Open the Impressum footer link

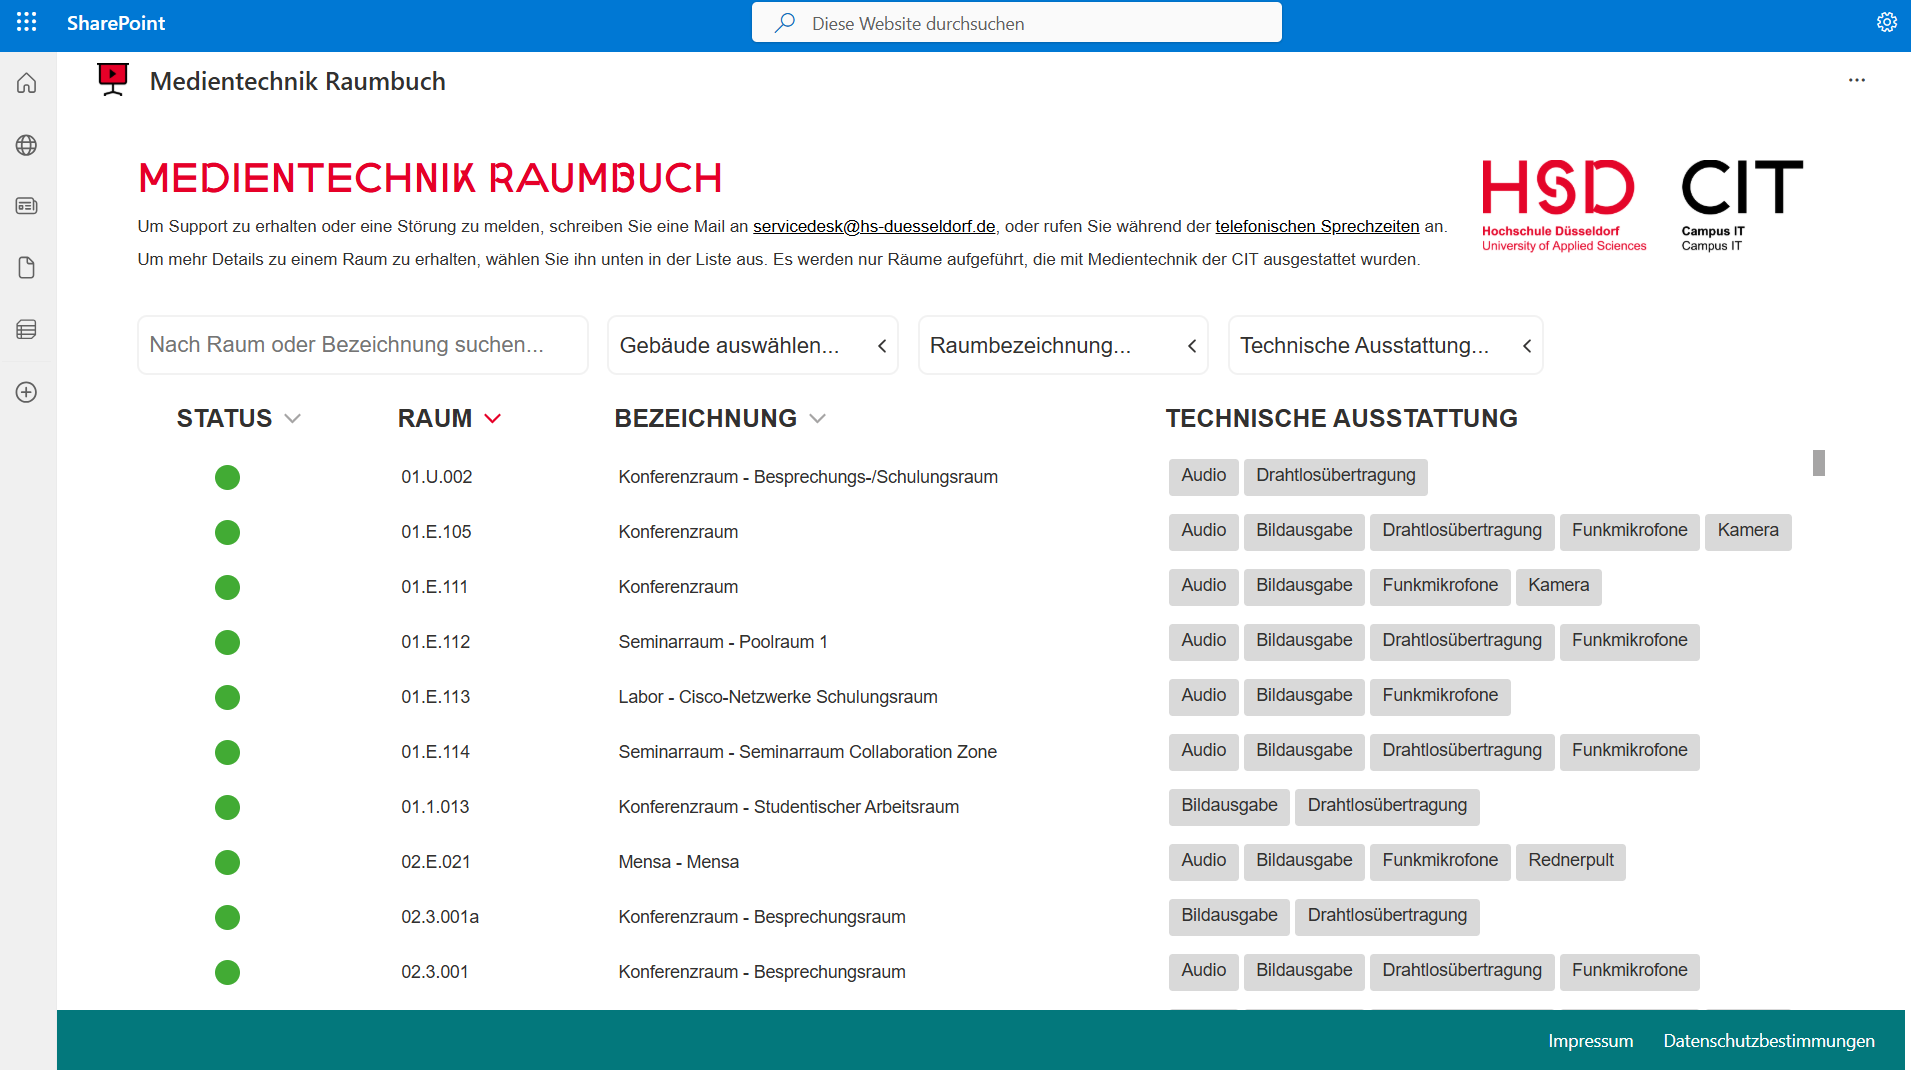(x=1590, y=1041)
